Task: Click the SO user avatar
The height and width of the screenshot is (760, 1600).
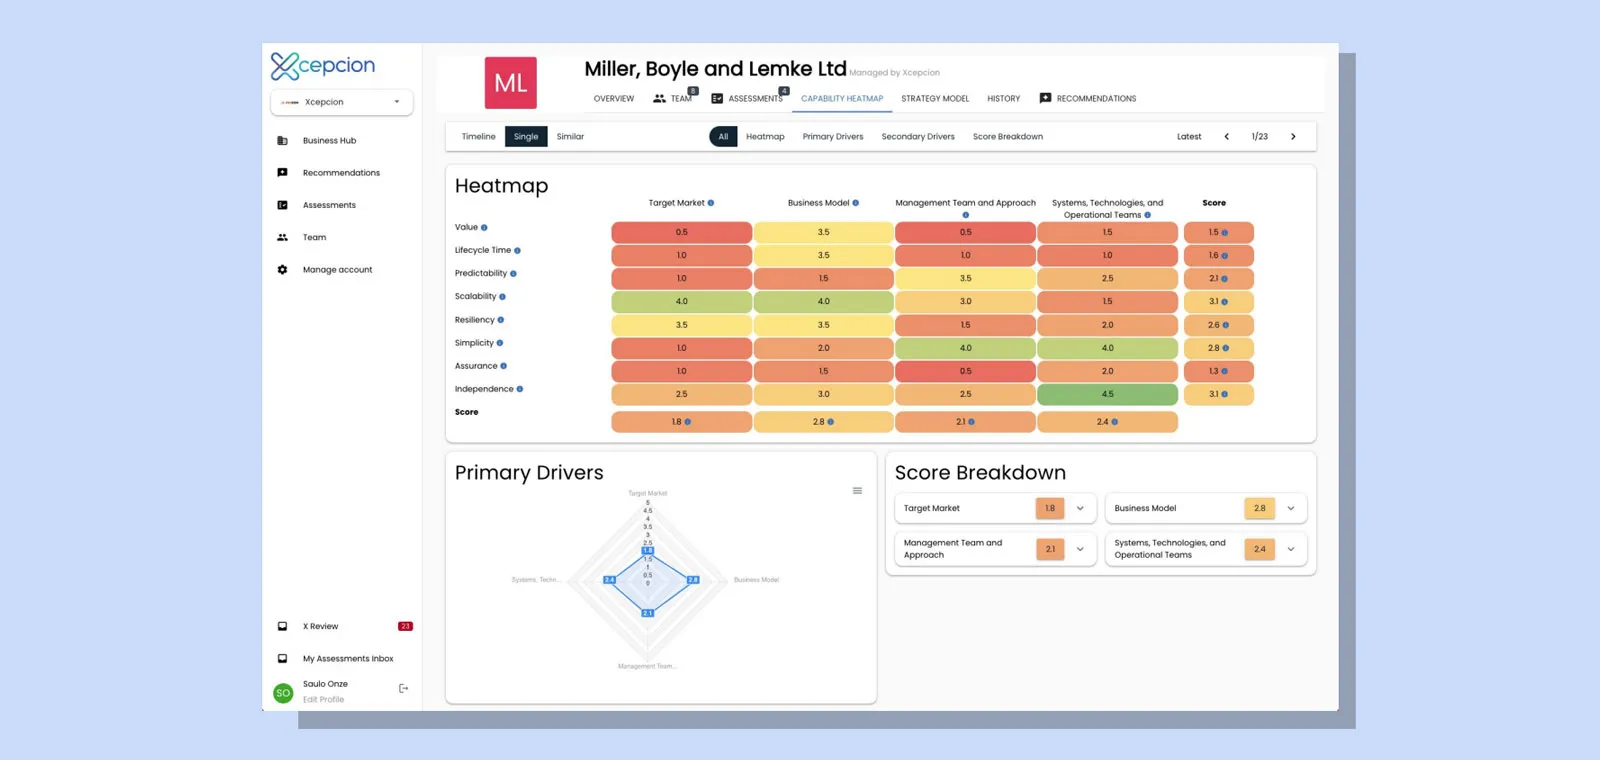Action: pyautogui.click(x=283, y=693)
